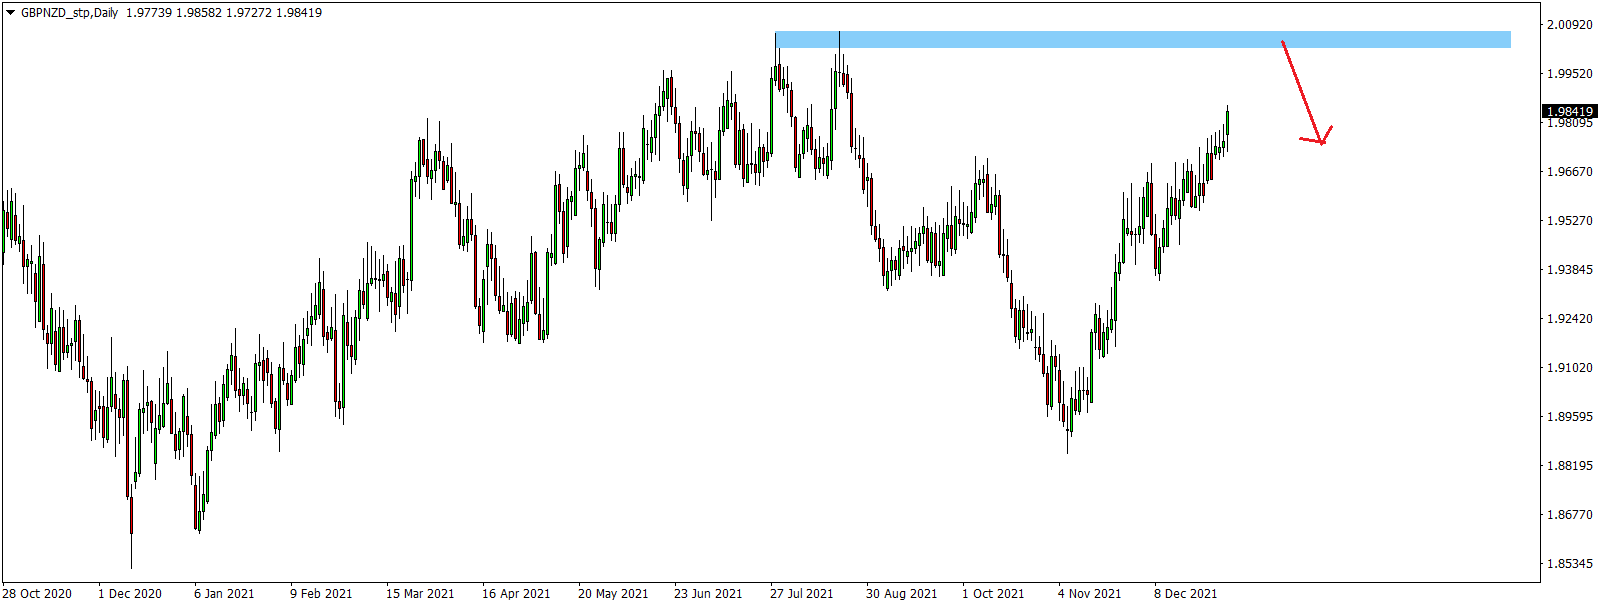Click the 9 Feb 2021 date label
The image size is (1604, 606).
point(321,594)
